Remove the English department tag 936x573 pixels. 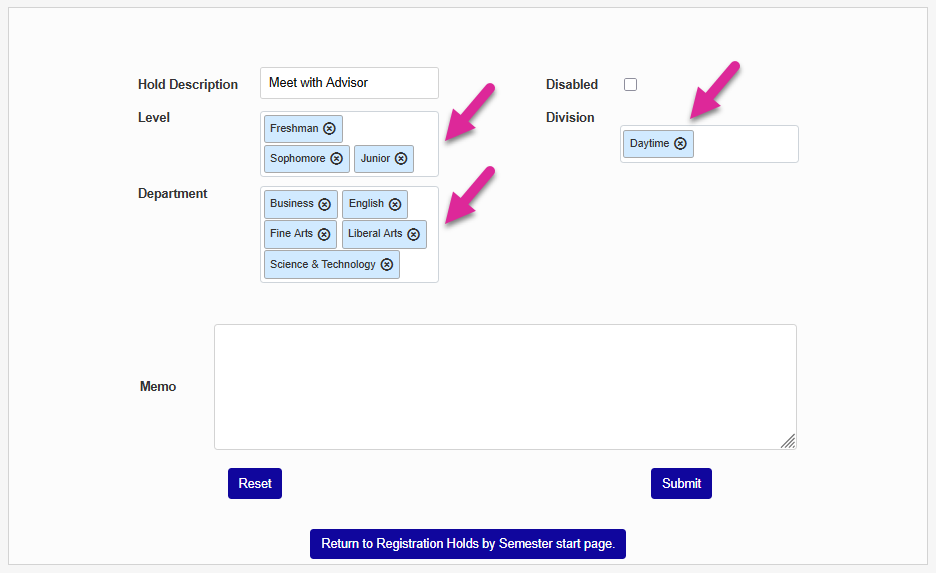(x=395, y=204)
